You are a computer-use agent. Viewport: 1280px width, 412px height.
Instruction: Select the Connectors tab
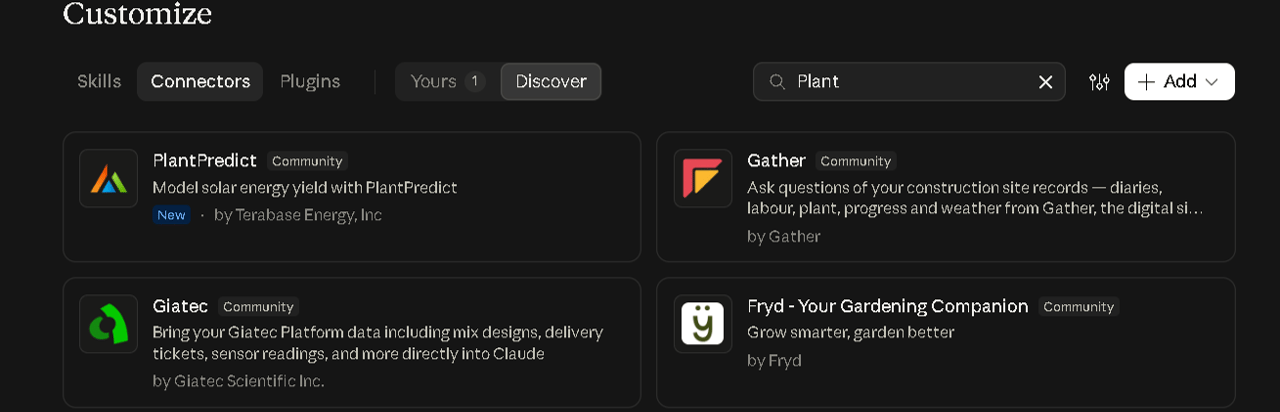[x=200, y=82]
